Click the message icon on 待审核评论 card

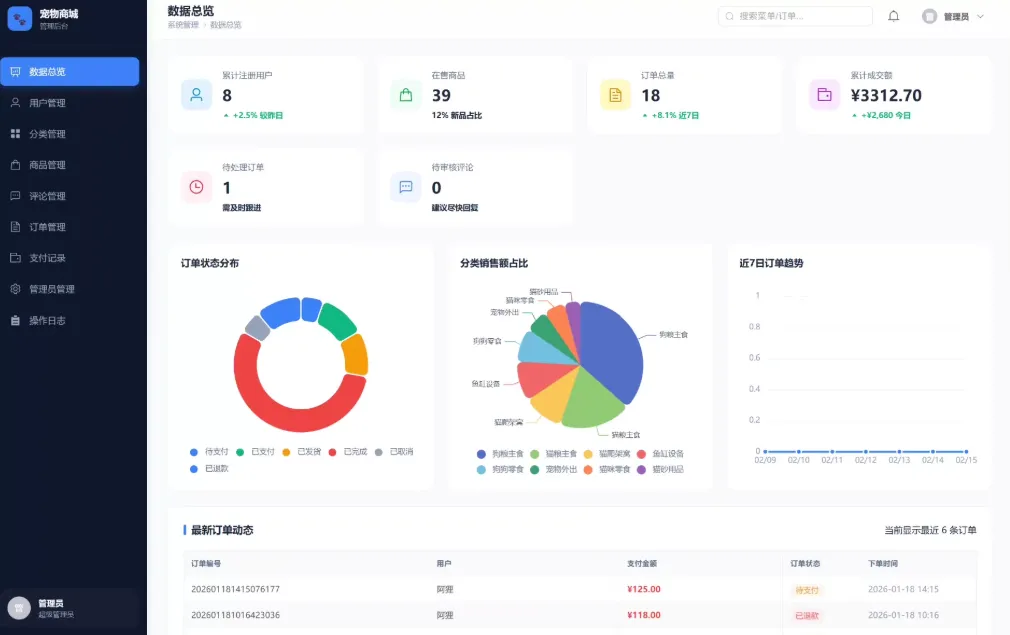pos(406,187)
